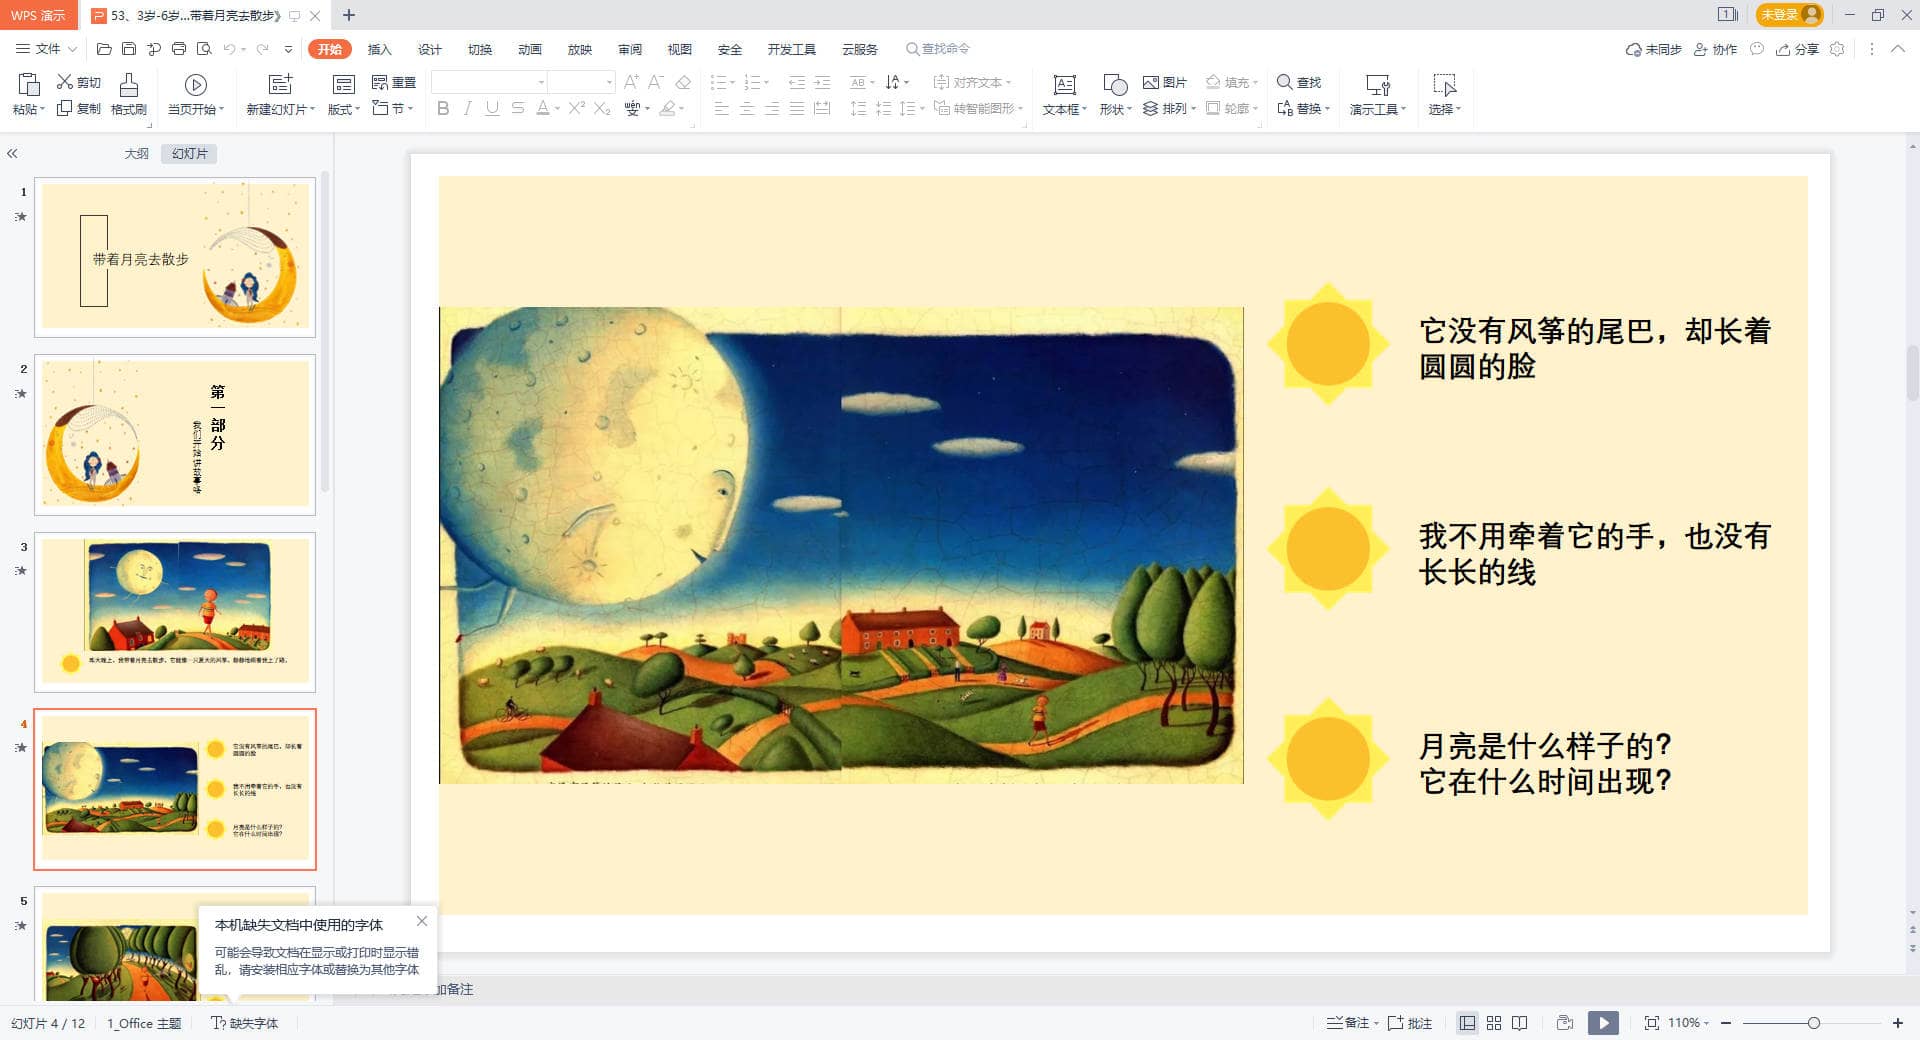Click the decrease indent icon
Viewport: 1920px width, 1040px height.
coord(797,82)
